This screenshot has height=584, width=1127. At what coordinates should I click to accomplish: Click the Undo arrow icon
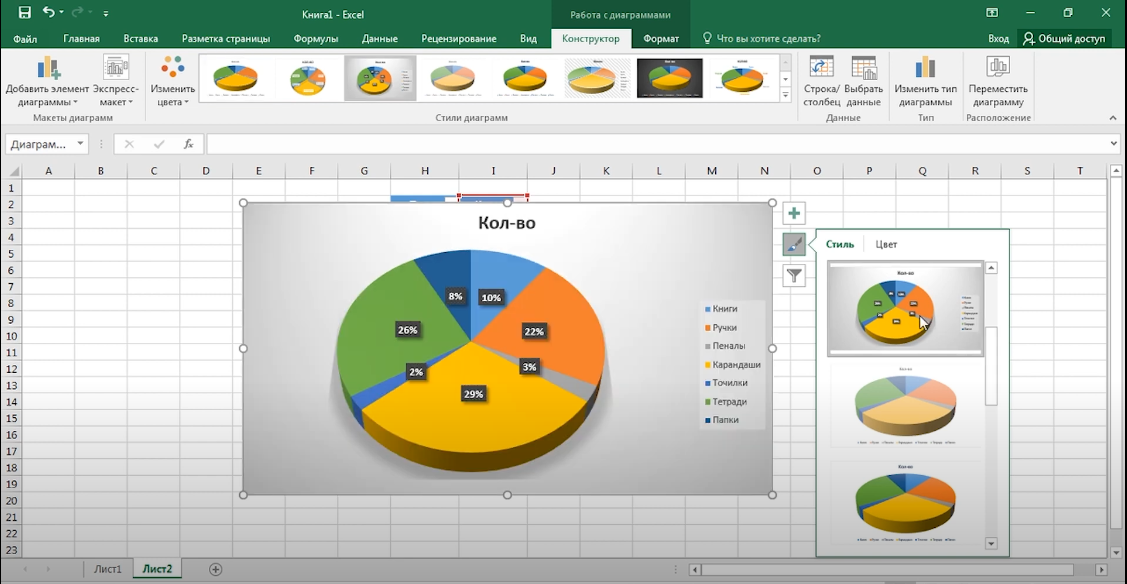pos(48,13)
